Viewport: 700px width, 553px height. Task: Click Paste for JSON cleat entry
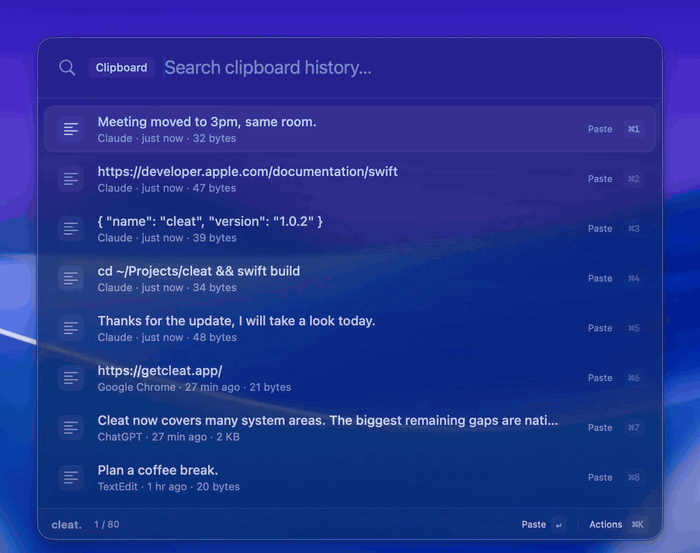pyautogui.click(x=600, y=229)
